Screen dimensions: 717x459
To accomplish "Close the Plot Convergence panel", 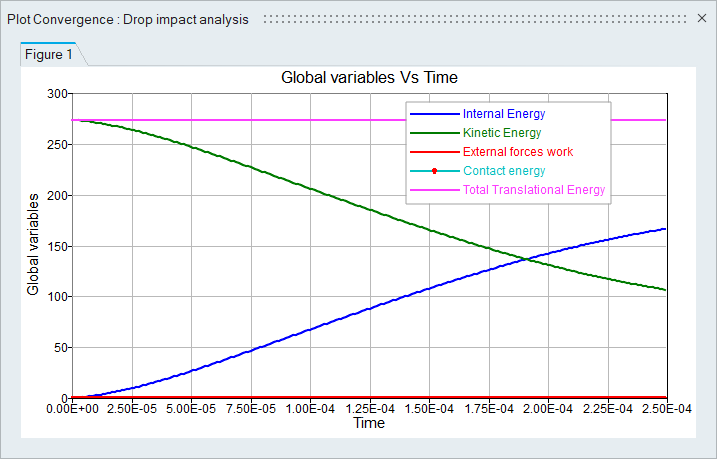I will [x=702, y=19].
